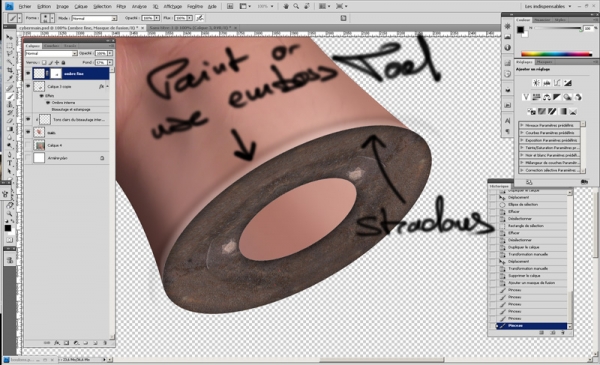The height and width of the screenshot is (365, 600).
Task: Open the Filtre menu
Action: [121, 6]
